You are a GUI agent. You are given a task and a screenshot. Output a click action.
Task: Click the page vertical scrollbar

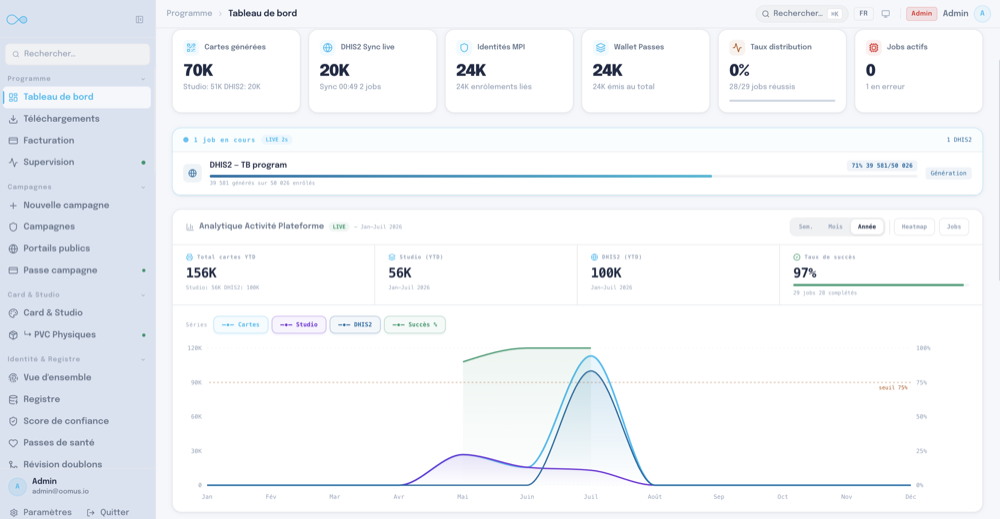[x=997, y=172]
